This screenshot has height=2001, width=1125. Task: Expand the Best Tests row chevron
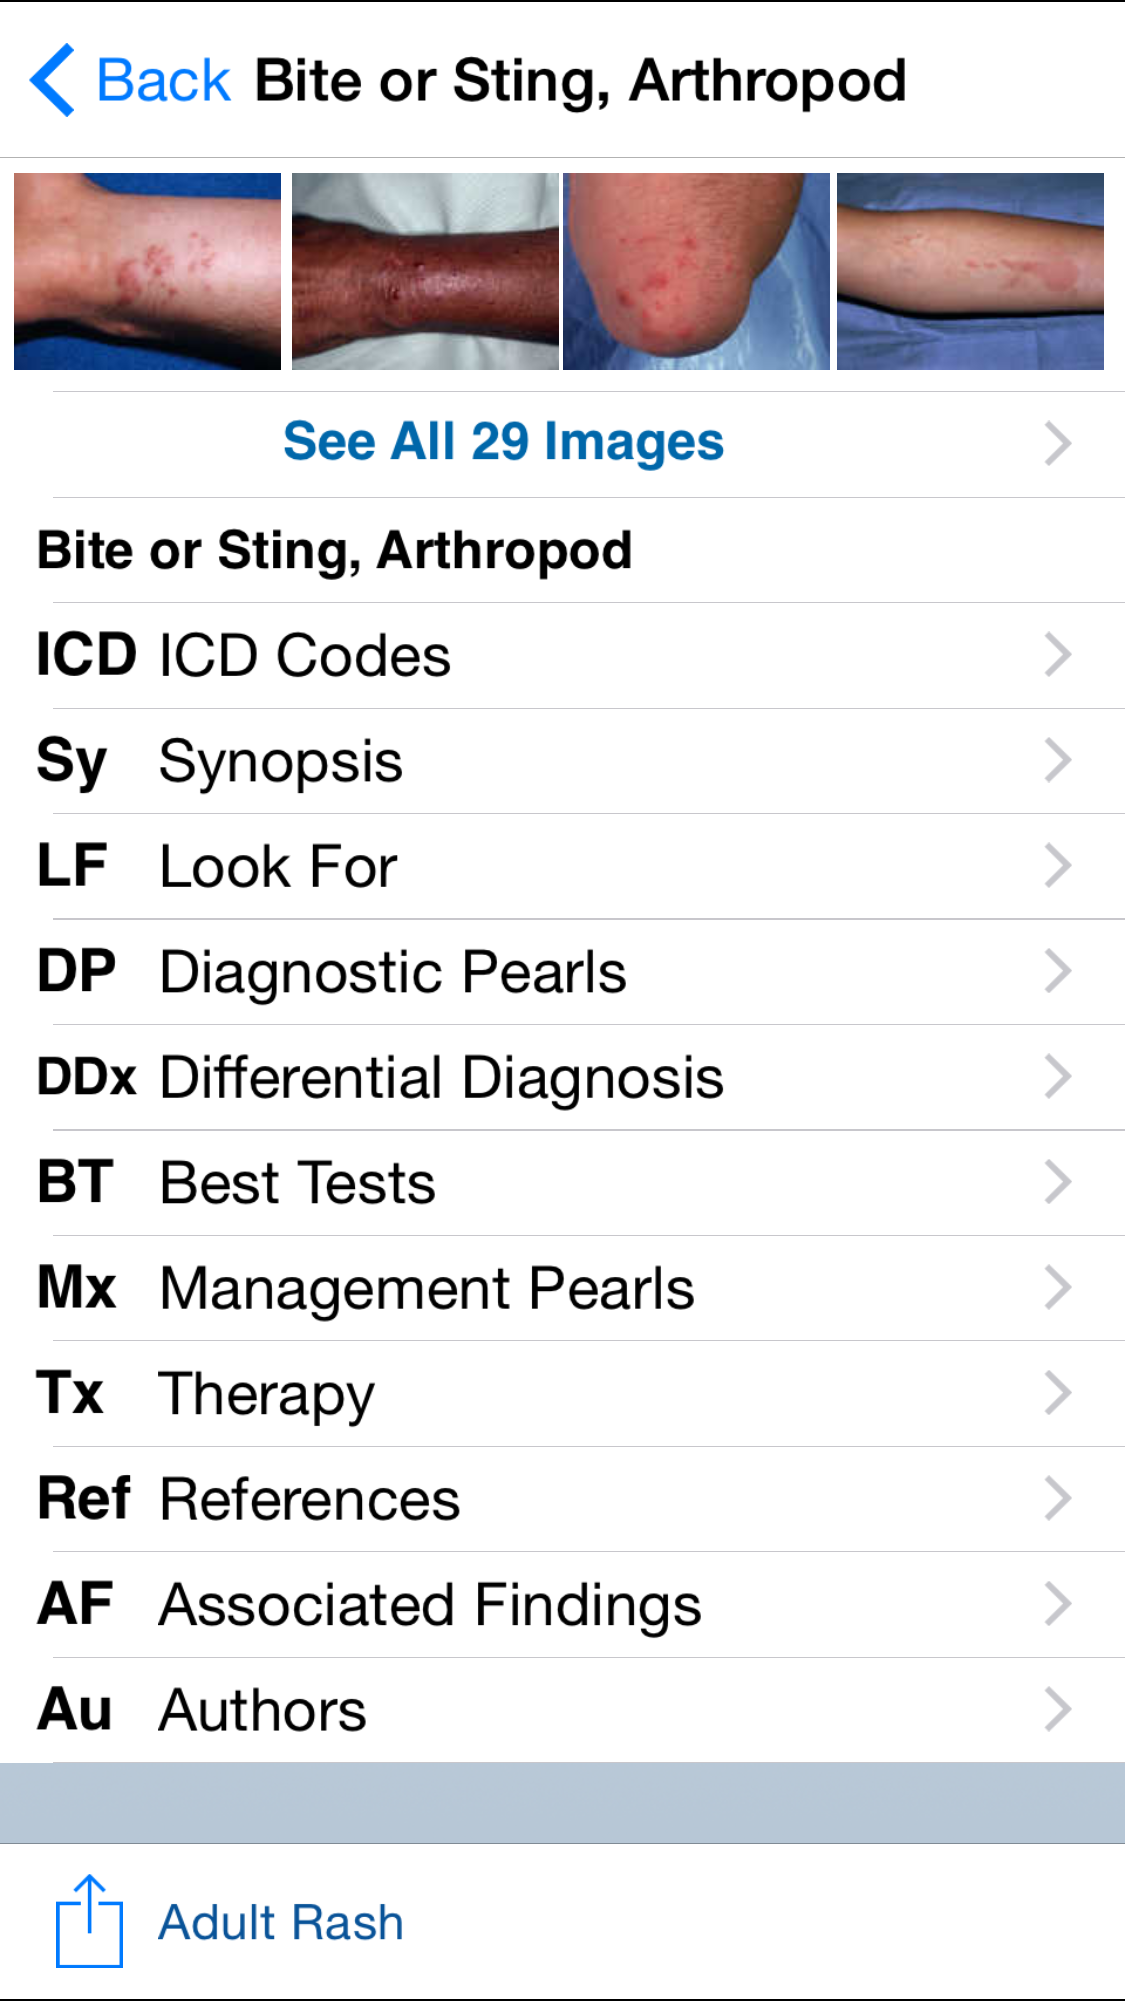pyautogui.click(x=1057, y=1182)
